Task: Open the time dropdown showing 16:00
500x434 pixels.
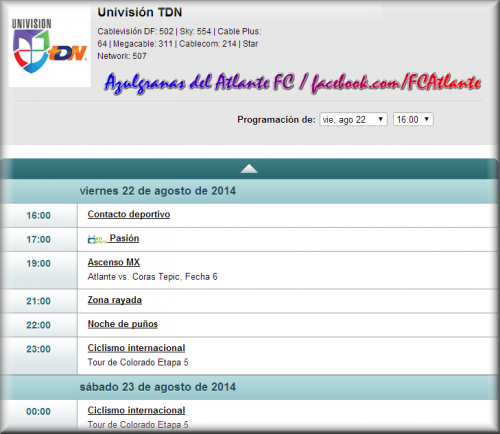Action: [x=413, y=119]
